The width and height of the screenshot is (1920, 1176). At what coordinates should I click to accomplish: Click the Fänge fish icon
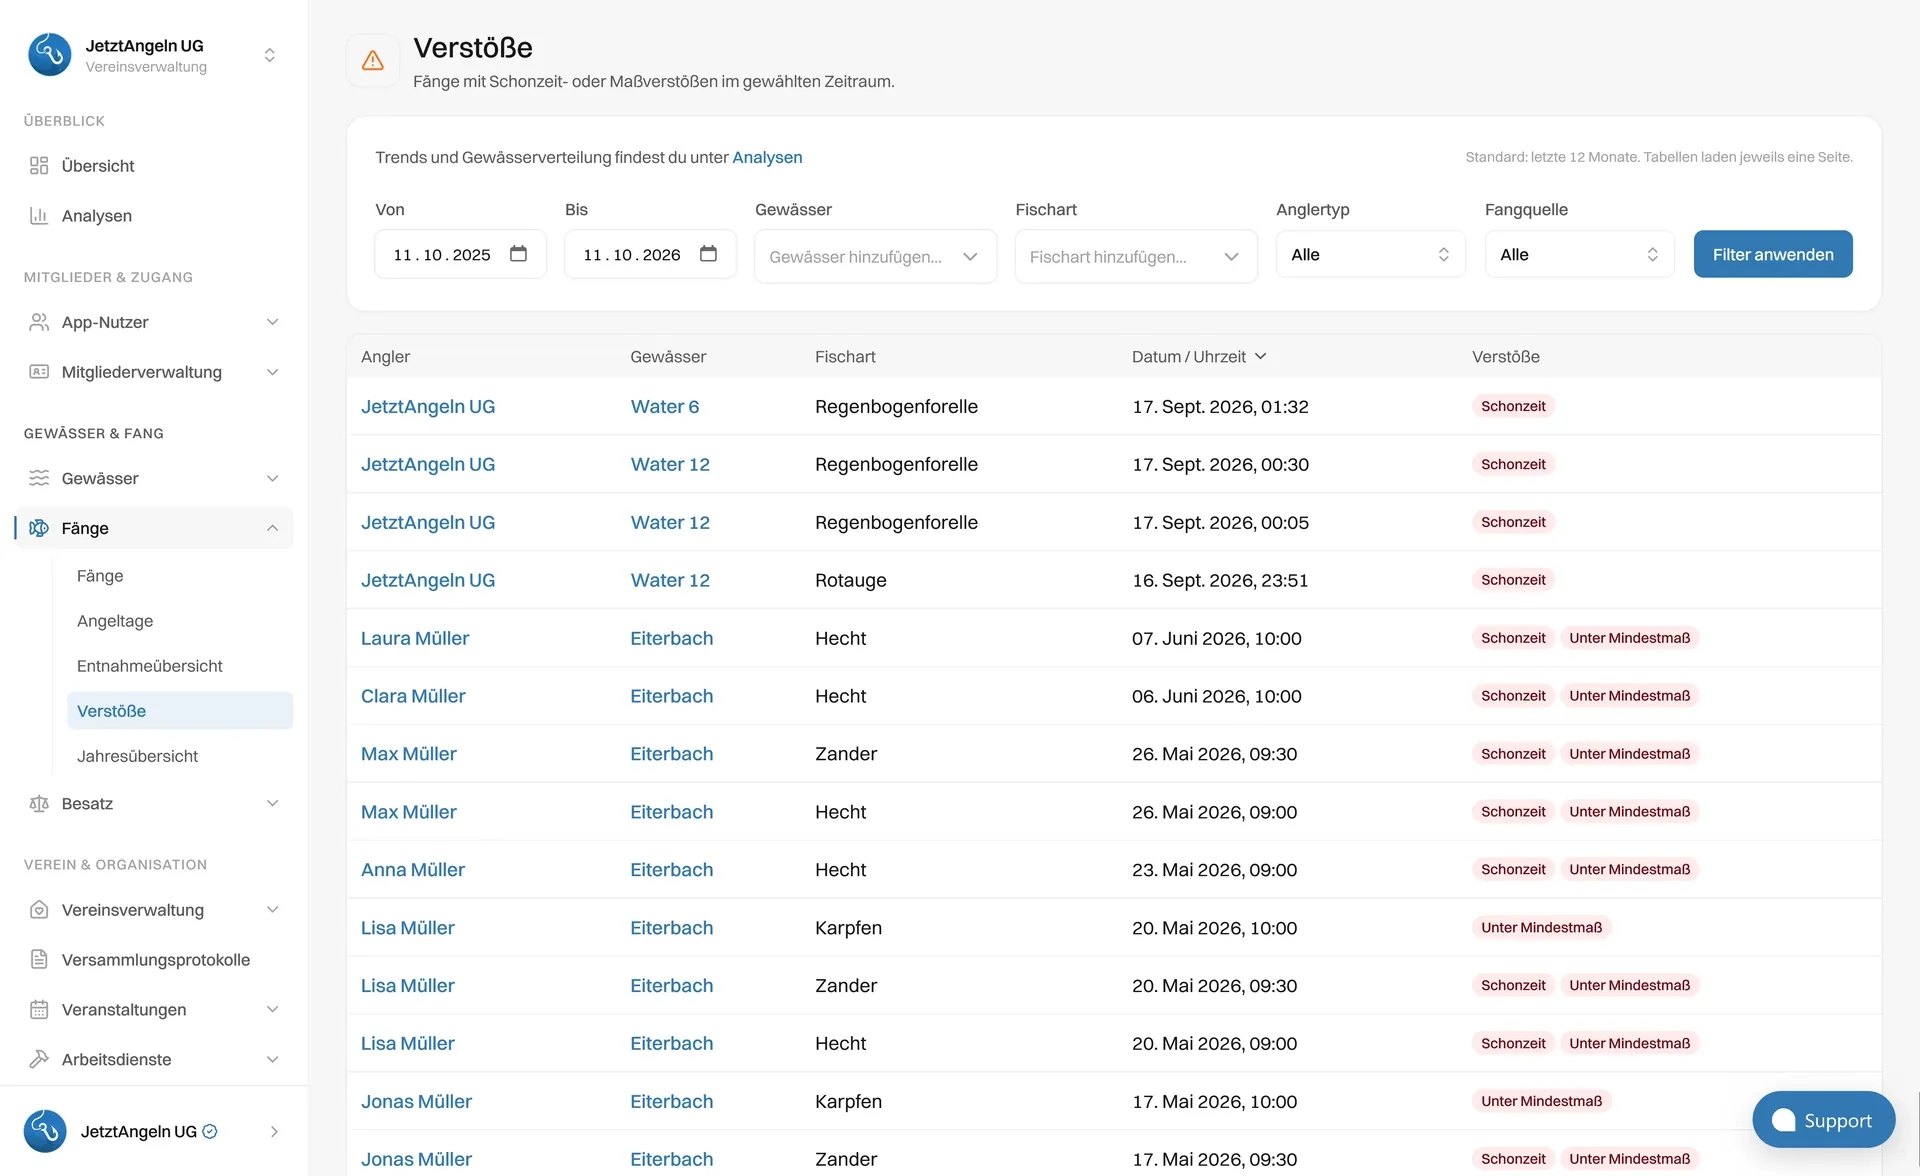tap(39, 528)
